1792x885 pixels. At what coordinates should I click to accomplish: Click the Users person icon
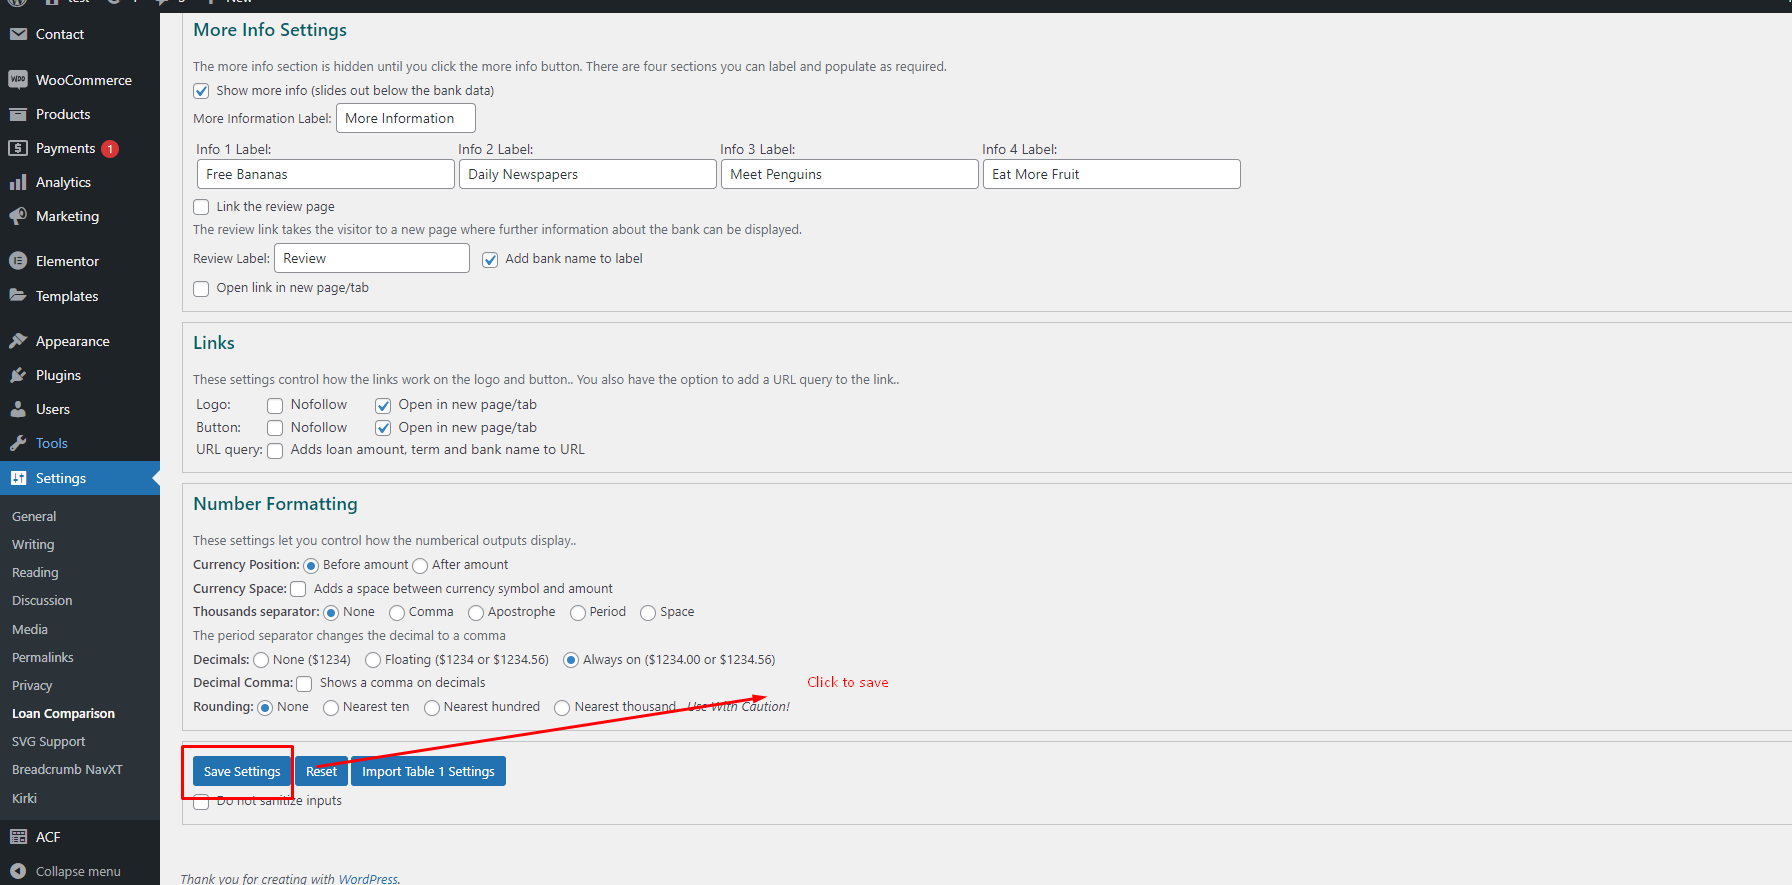tap(18, 409)
